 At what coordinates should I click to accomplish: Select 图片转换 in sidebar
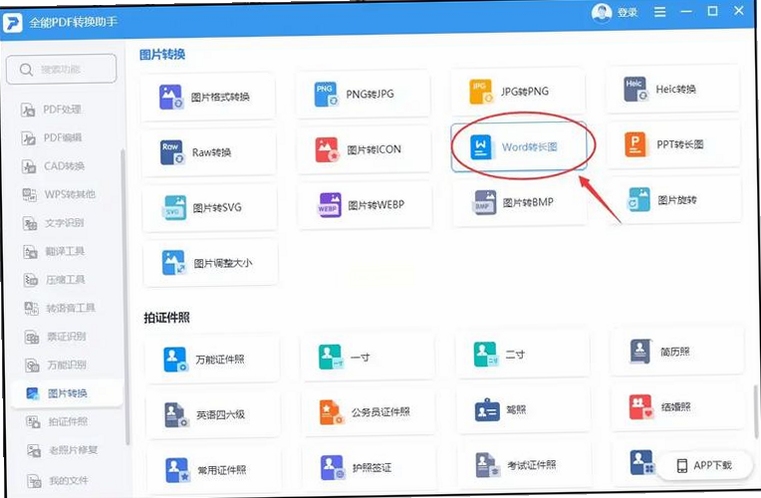(67, 393)
